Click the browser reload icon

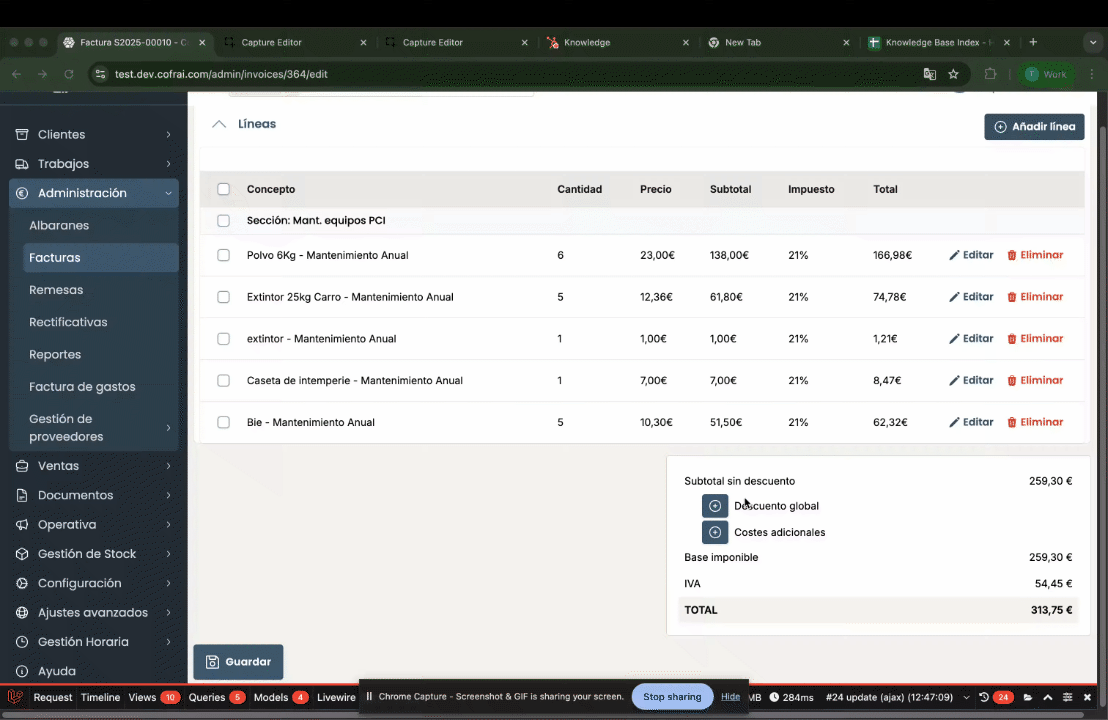pyautogui.click(x=69, y=74)
